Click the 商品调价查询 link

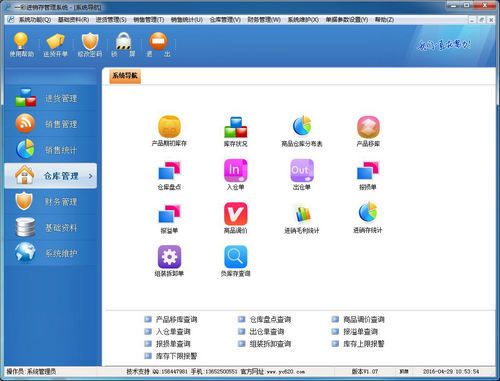click(364, 319)
